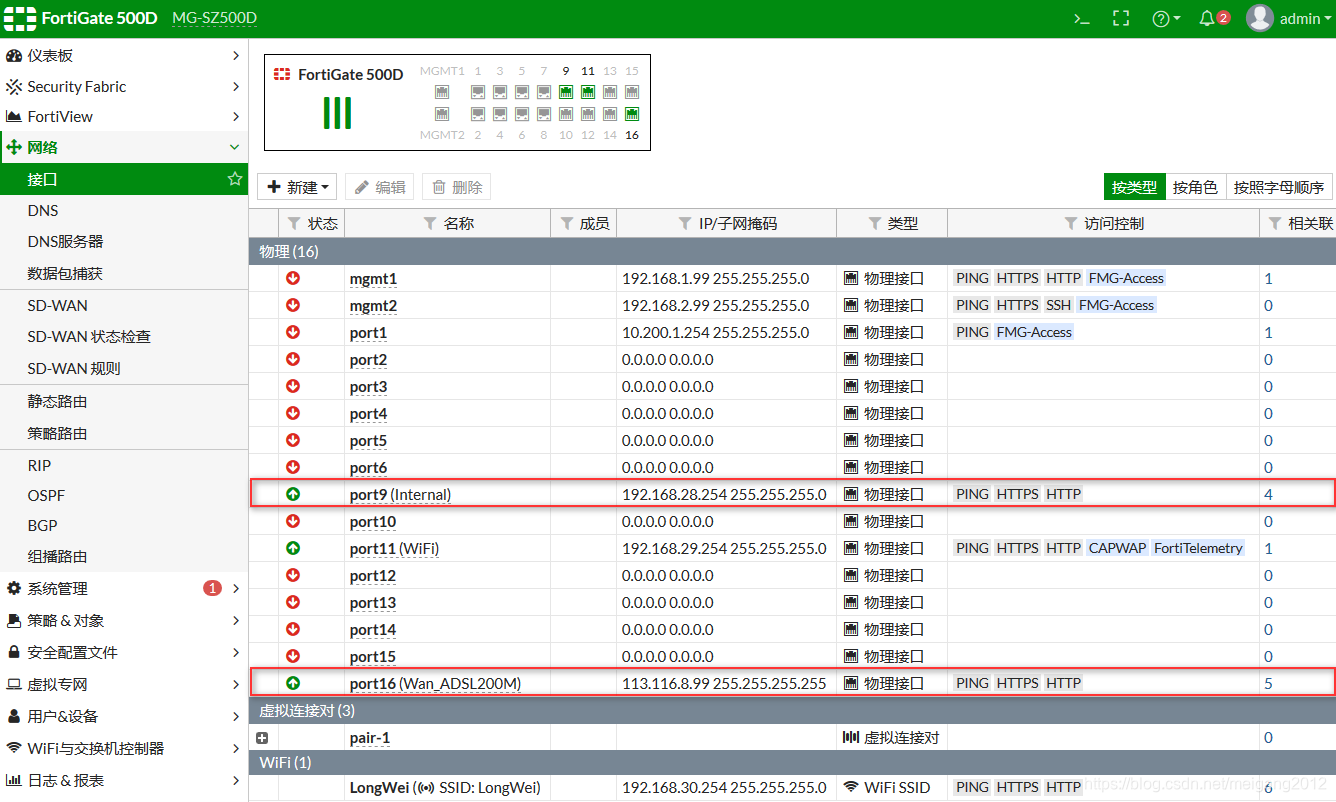The width and height of the screenshot is (1336, 802).
Task: Click status icon of port9 row
Action: coord(293,494)
